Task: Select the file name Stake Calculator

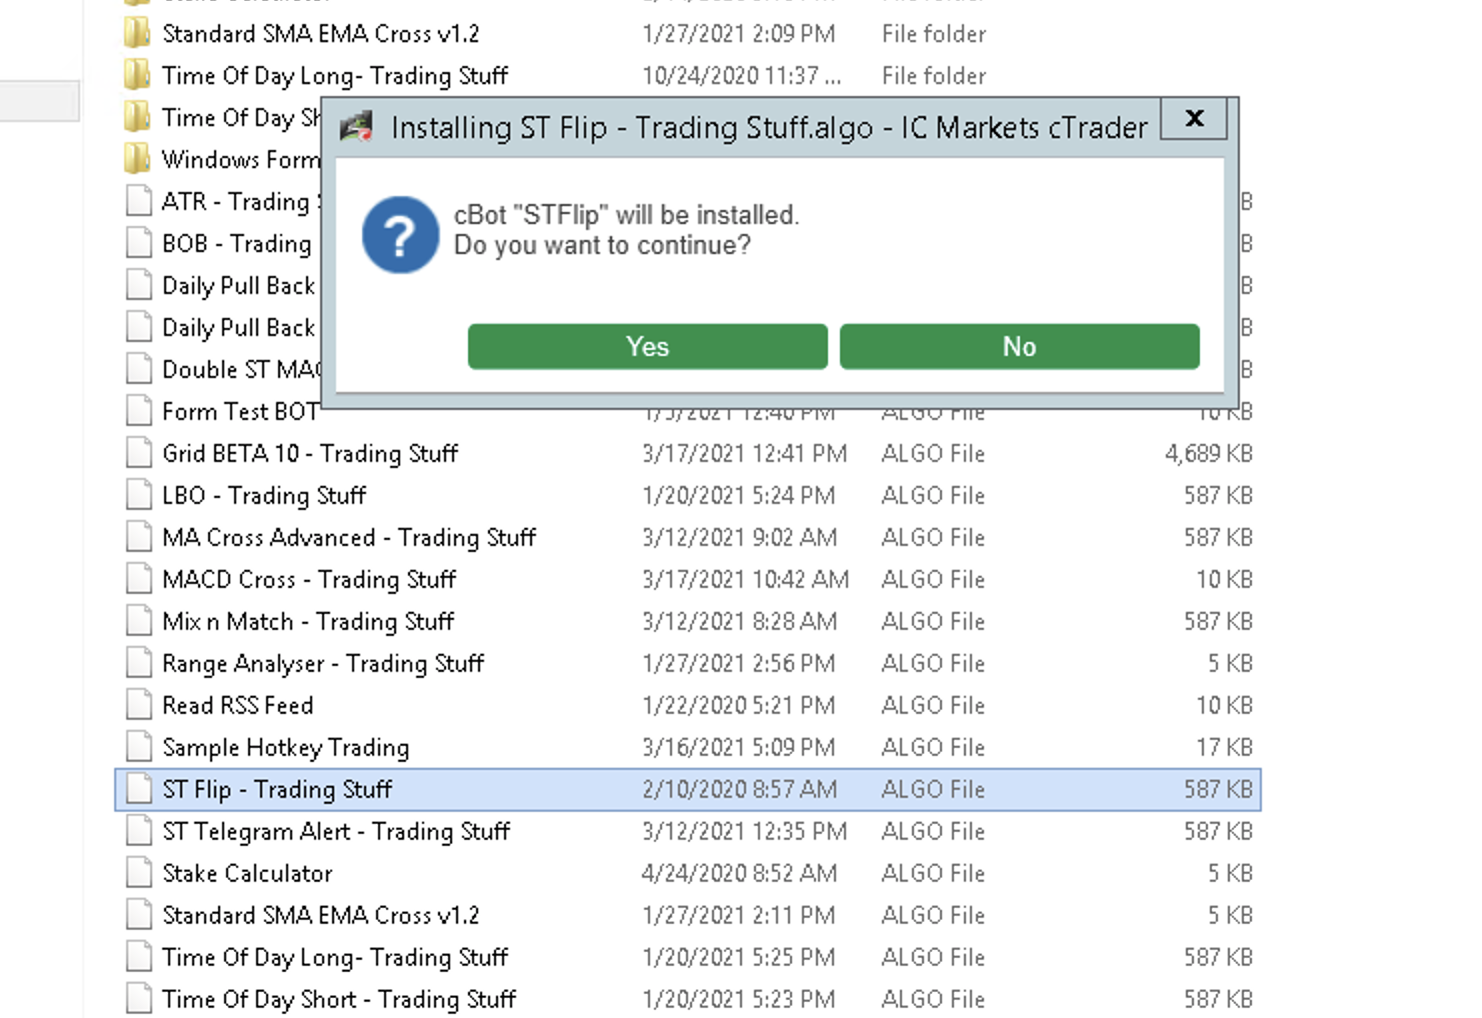Action: [247, 874]
